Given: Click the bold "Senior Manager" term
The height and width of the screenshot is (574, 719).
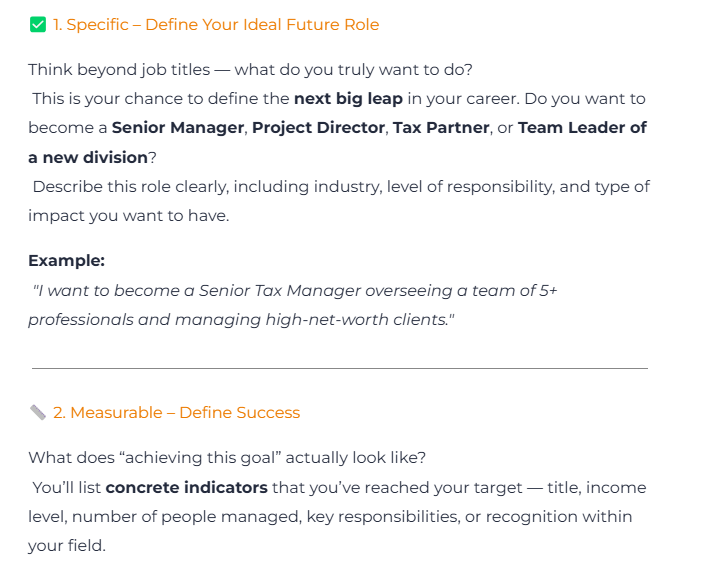Looking at the screenshot, I should pos(178,128).
